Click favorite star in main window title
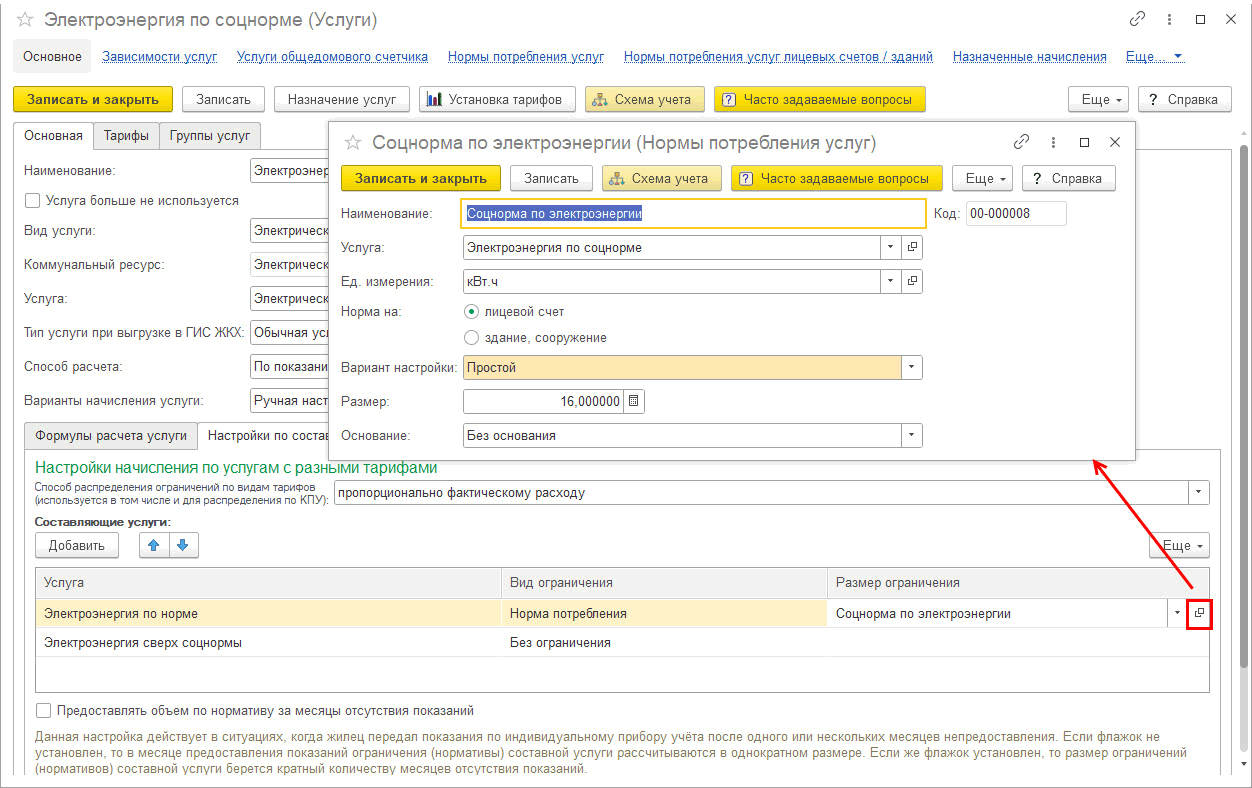The width and height of the screenshot is (1252, 788). click(x=26, y=20)
